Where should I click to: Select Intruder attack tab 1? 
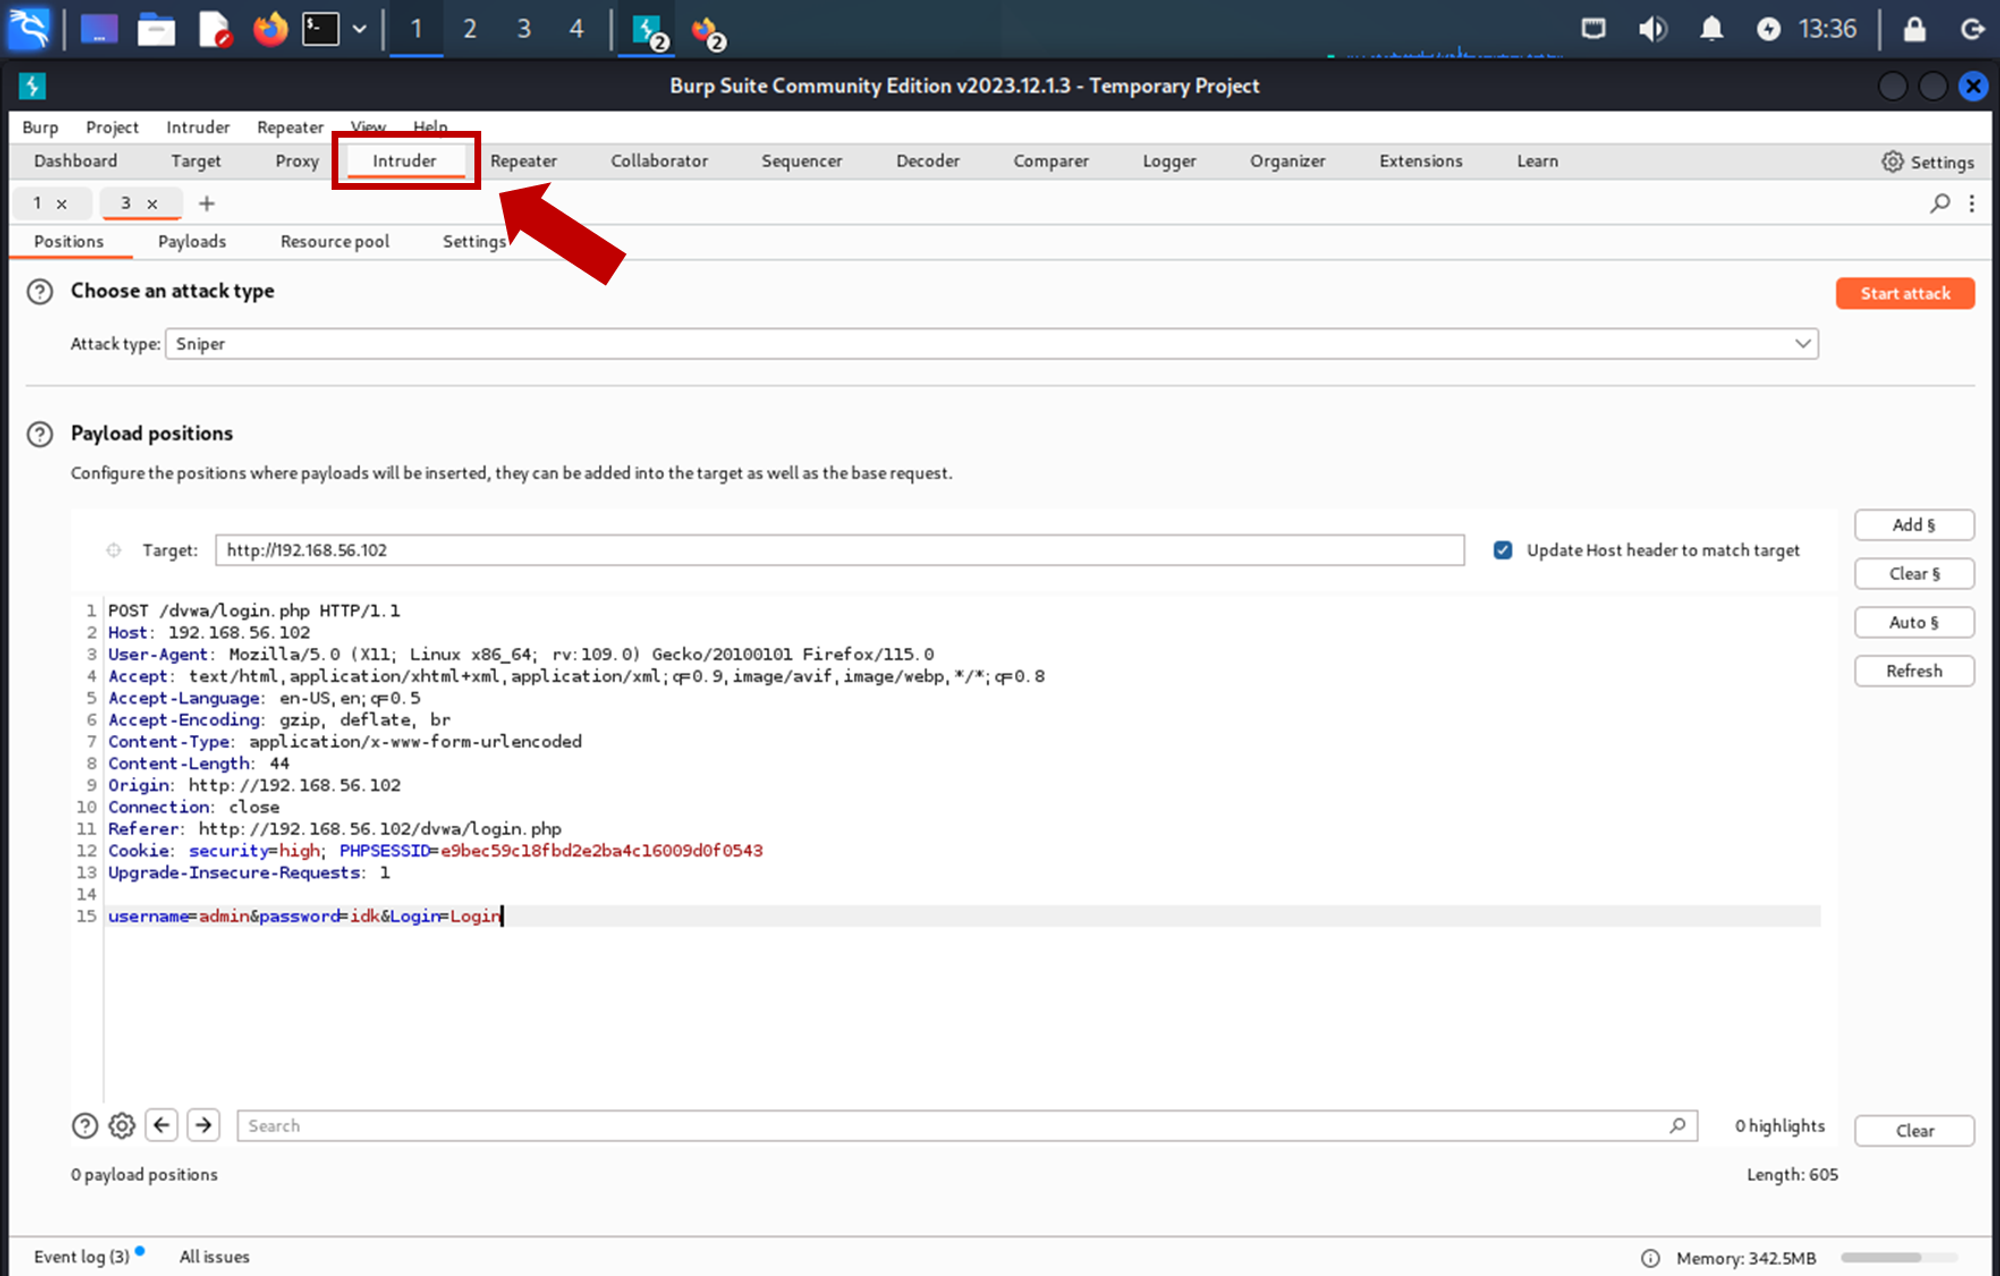click(37, 203)
